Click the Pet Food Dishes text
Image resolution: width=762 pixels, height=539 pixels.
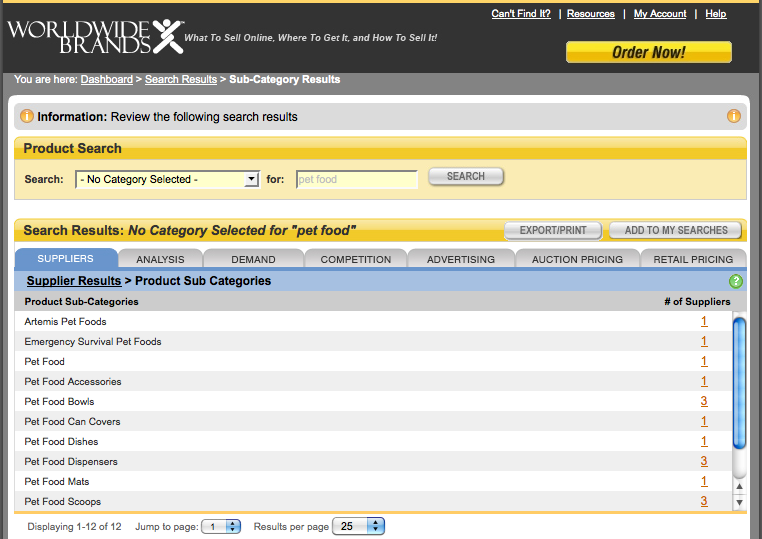click(x=61, y=441)
